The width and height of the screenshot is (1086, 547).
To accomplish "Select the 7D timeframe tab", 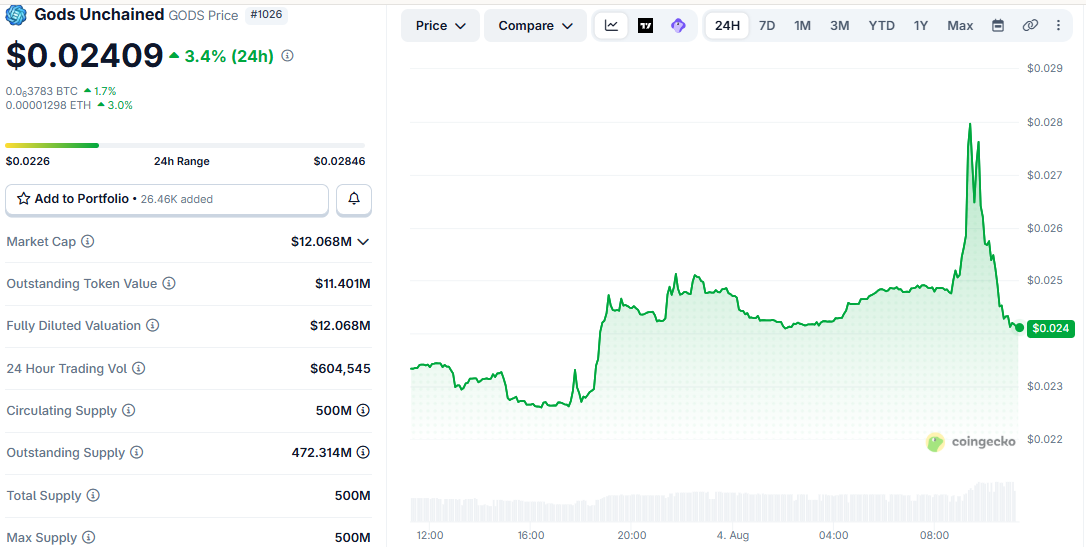I will tap(767, 26).
